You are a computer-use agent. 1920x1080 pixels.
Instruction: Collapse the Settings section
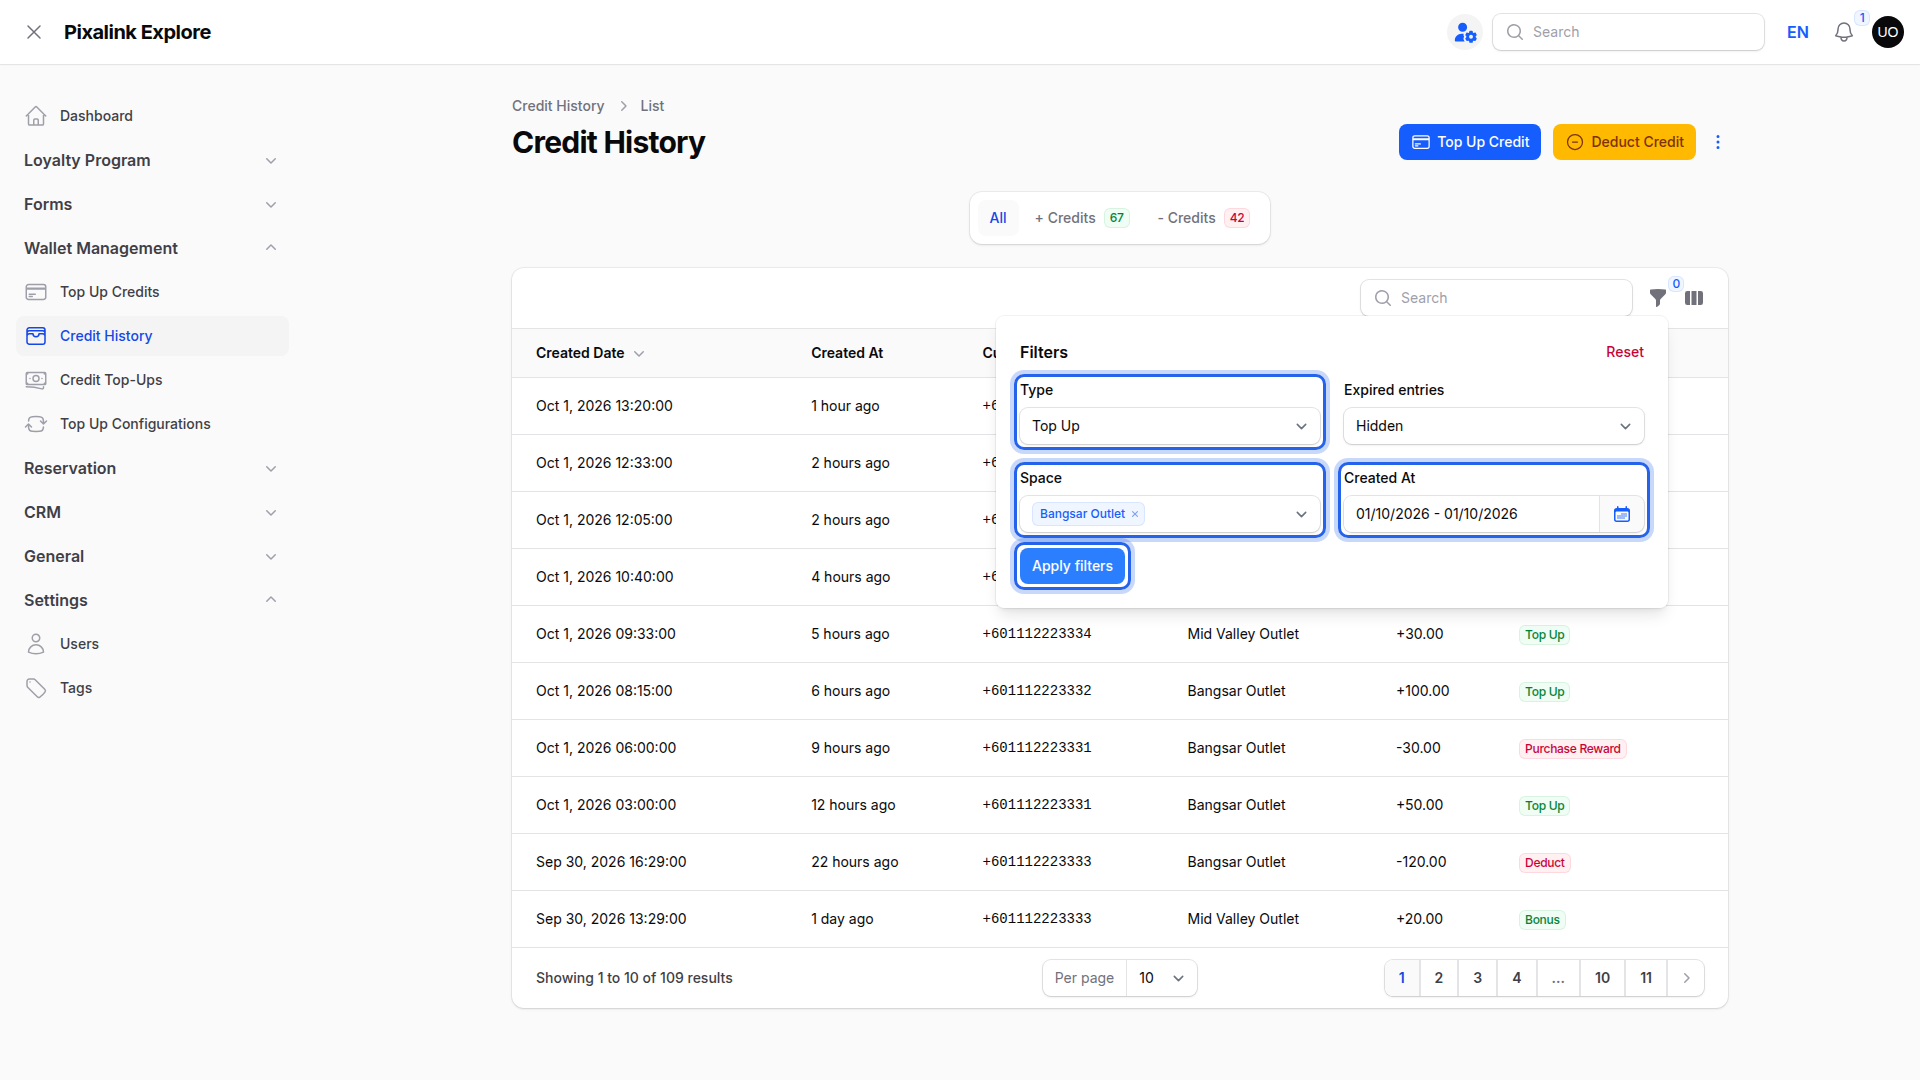152,600
